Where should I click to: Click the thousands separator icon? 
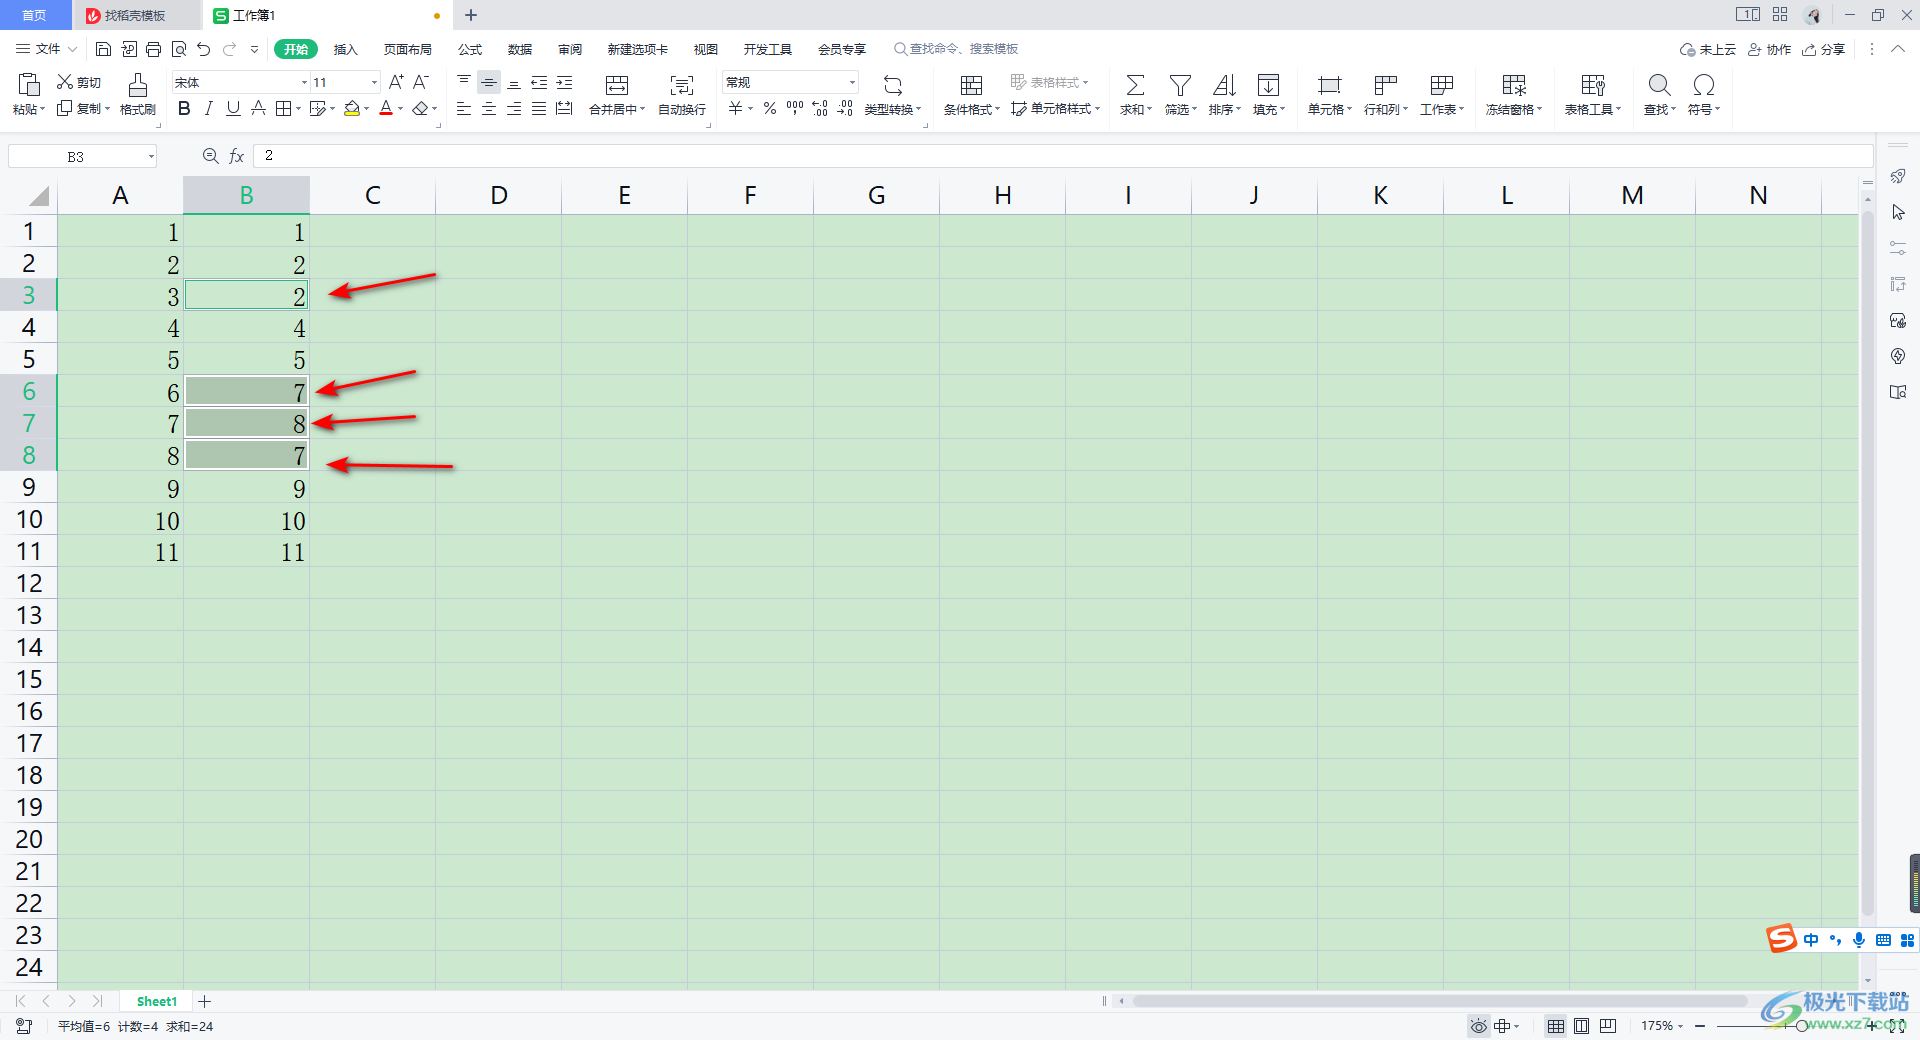795,108
